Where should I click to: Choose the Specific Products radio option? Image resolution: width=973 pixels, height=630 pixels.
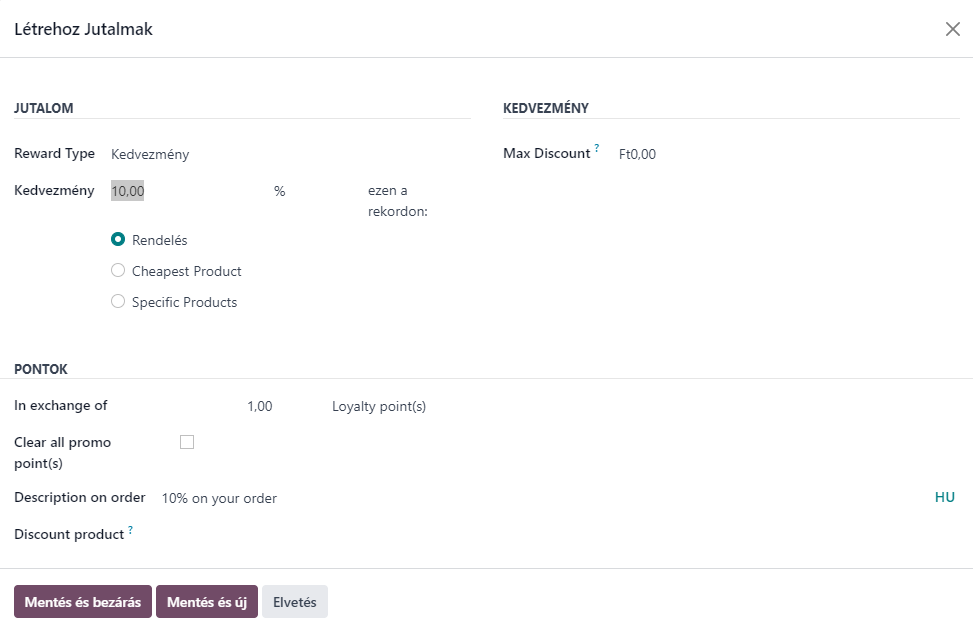point(118,302)
